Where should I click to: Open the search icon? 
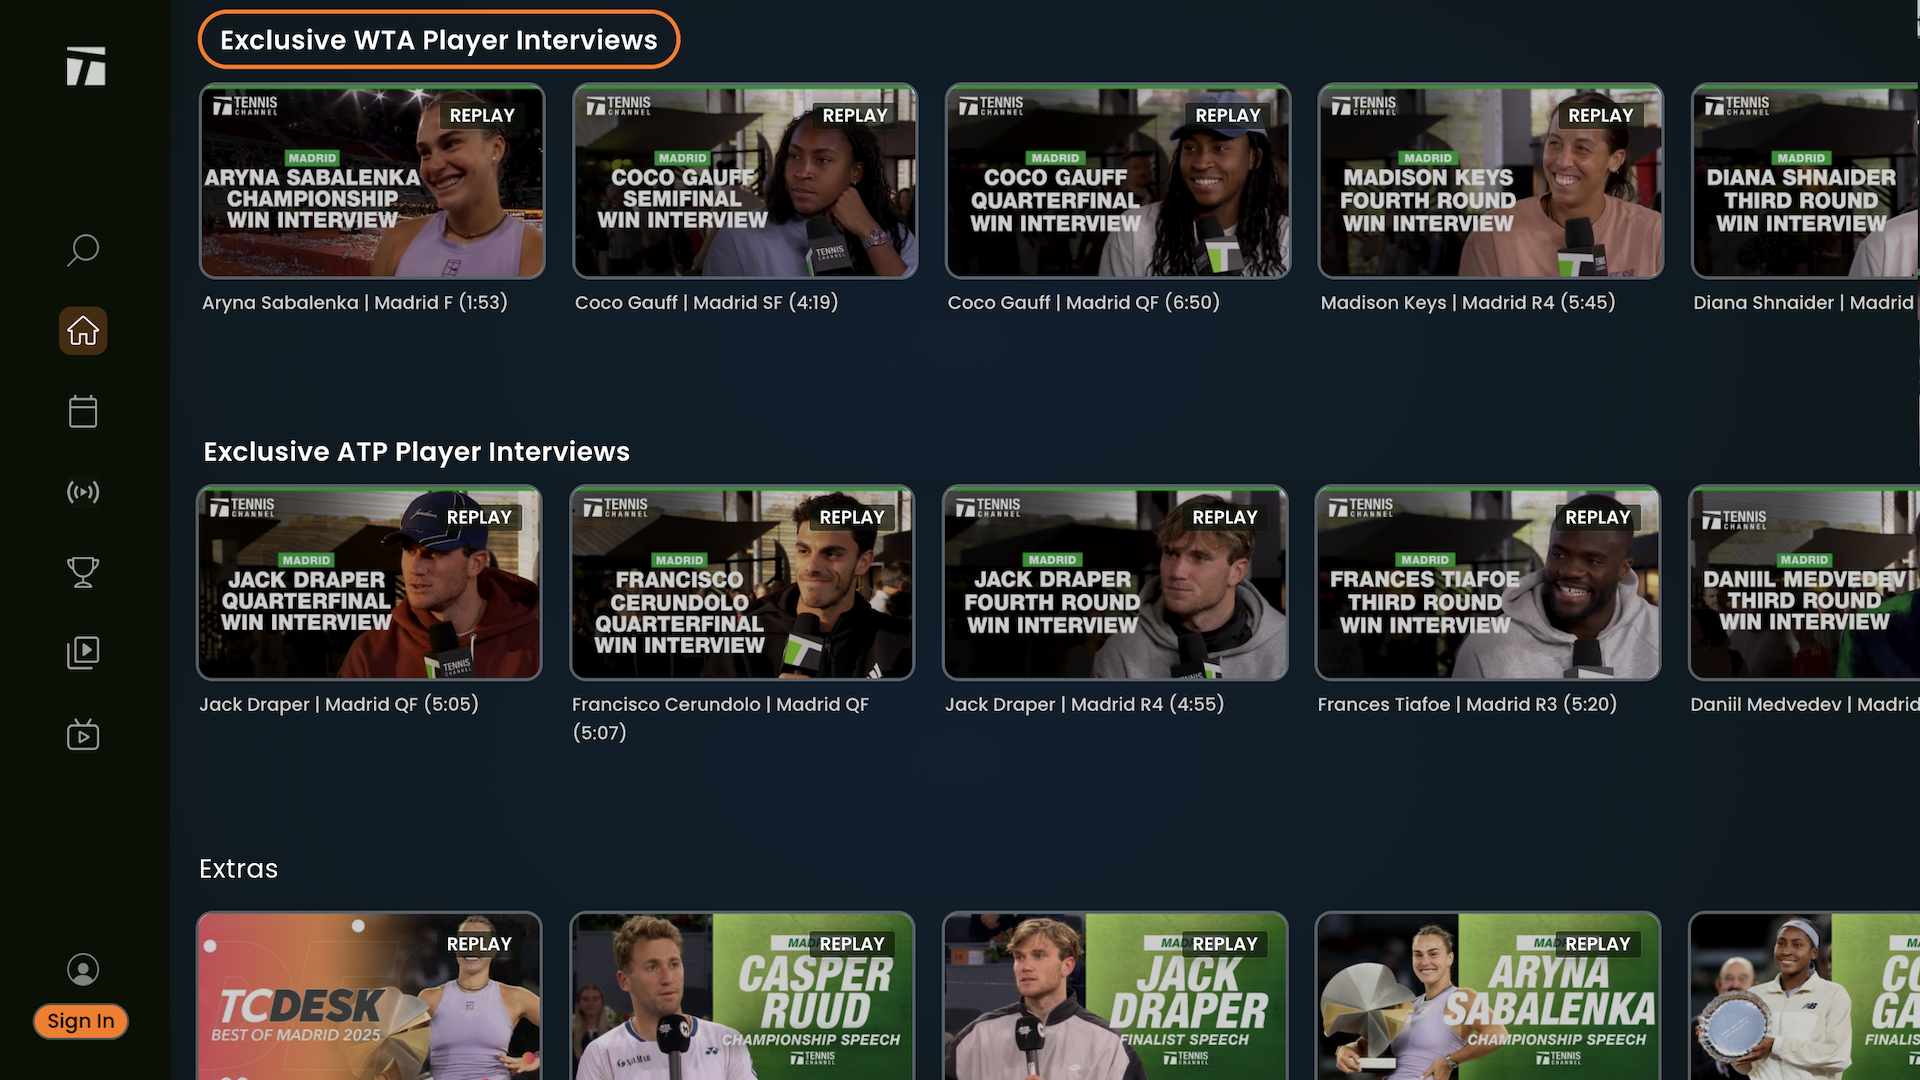click(x=83, y=251)
